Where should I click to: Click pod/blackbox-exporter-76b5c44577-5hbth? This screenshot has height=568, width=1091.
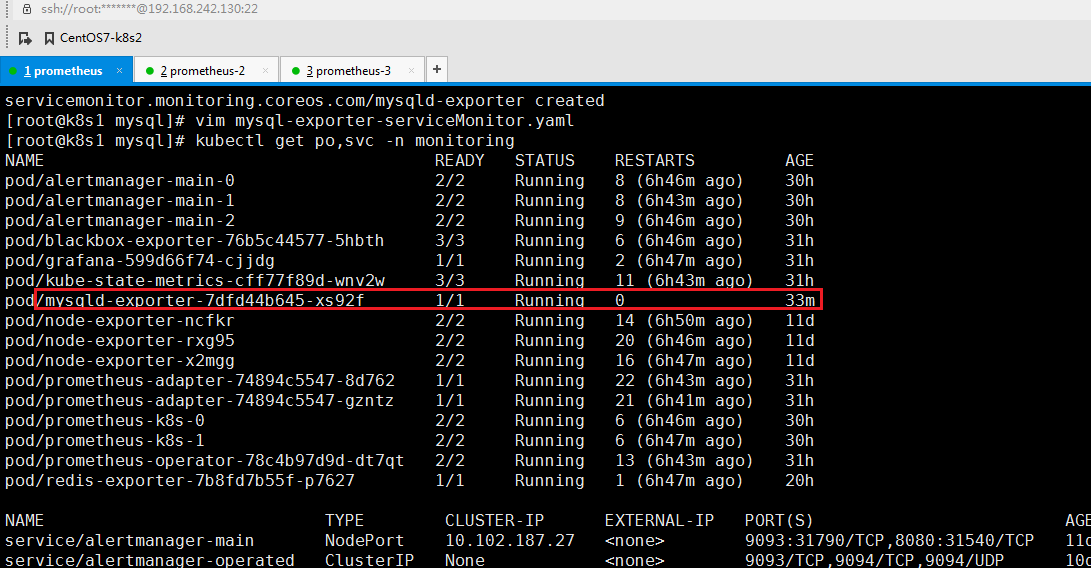pos(194,241)
